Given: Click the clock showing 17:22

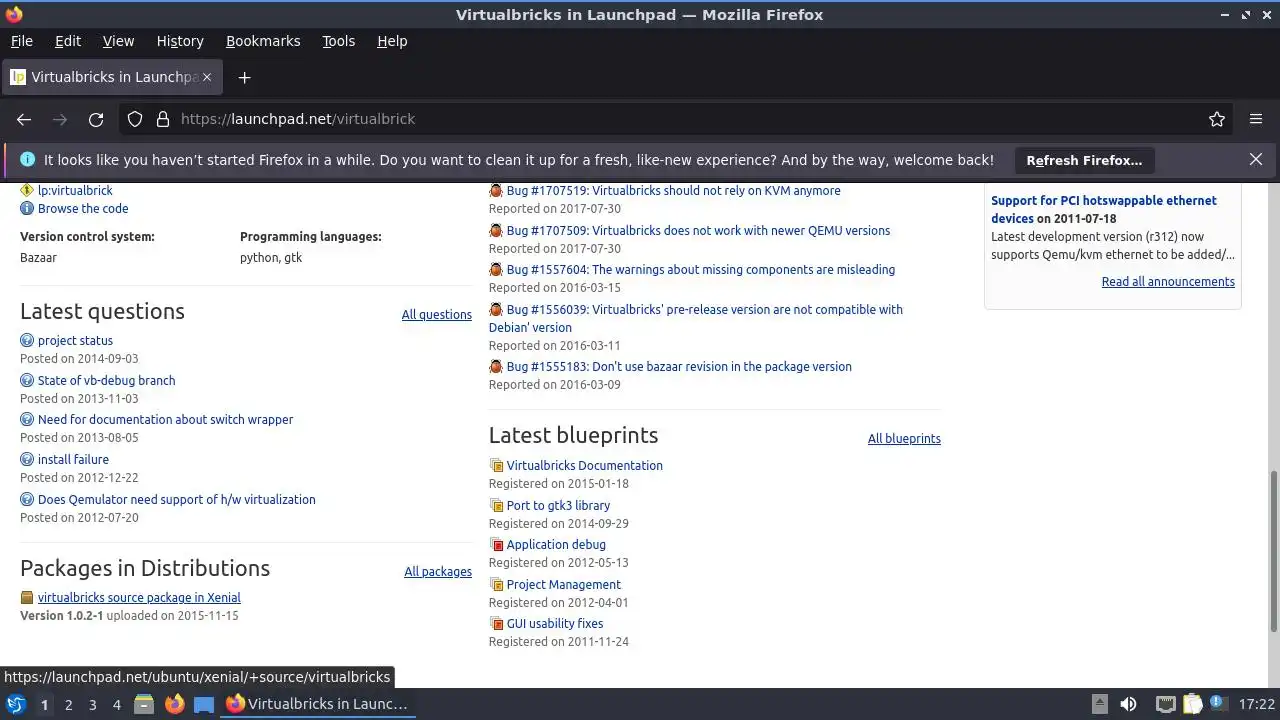Looking at the screenshot, I should point(1256,705).
